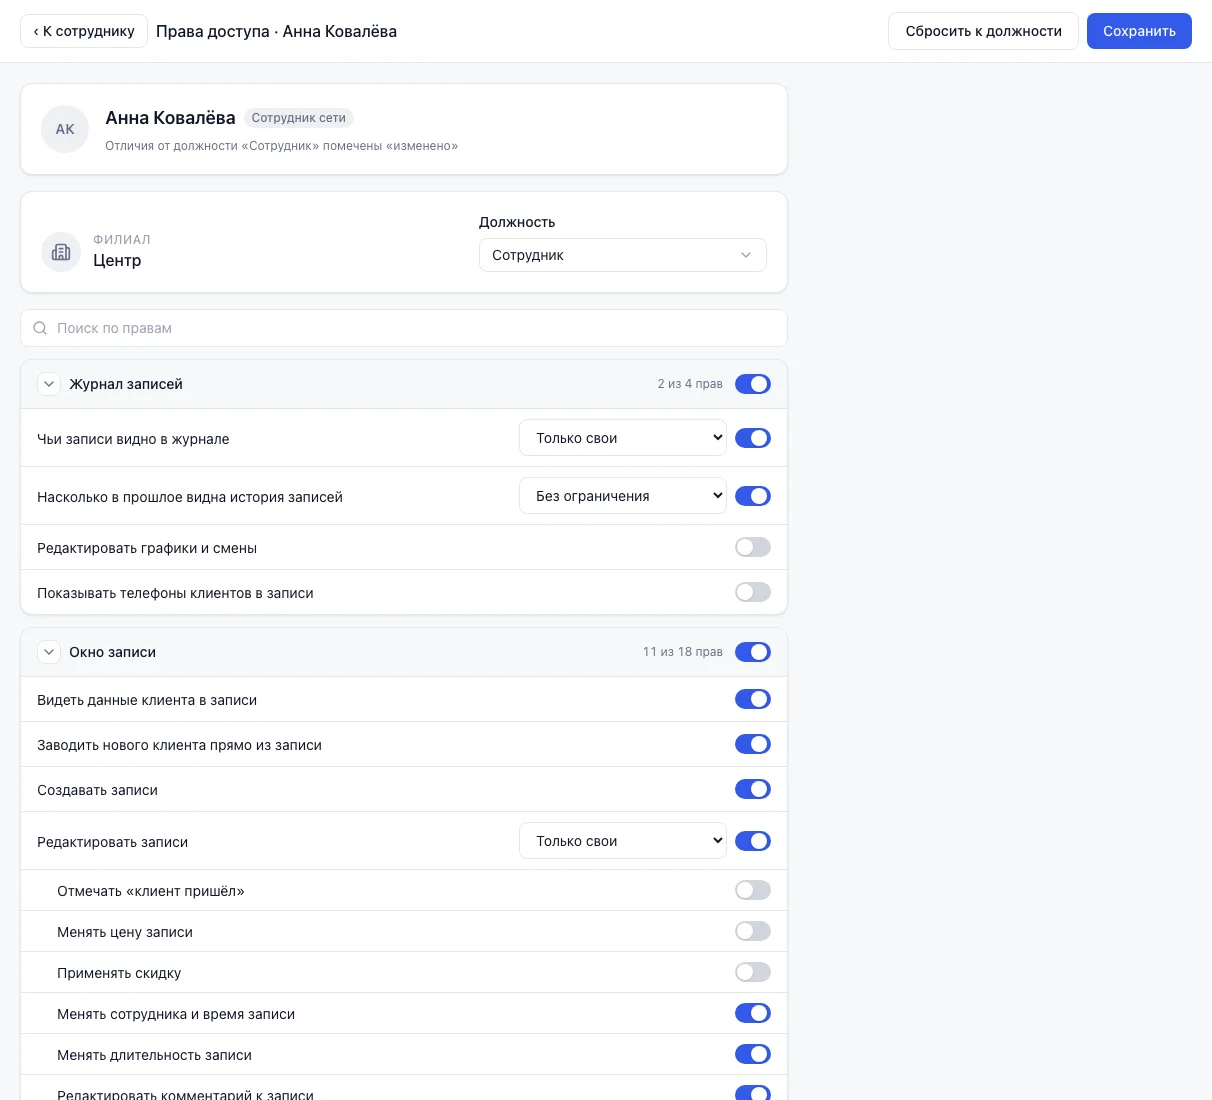
Task: Toggle the whole «Окно записи» group switch
Action: click(753, 652)
